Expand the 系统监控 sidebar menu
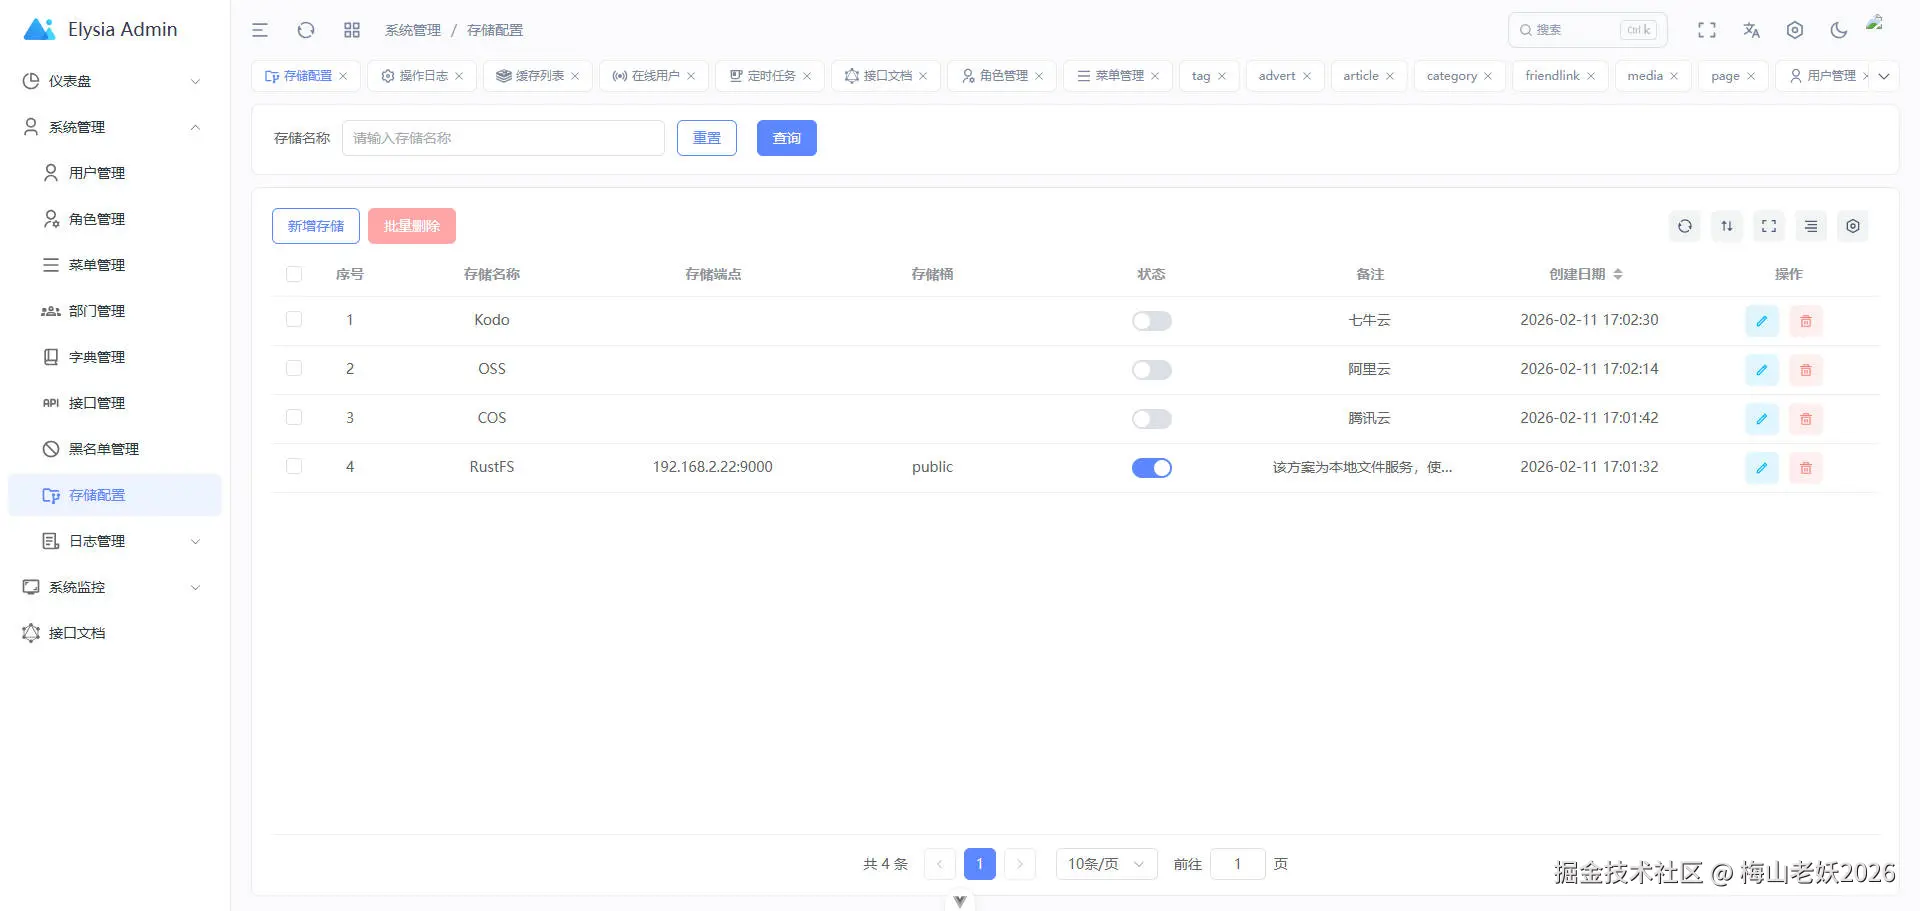This screenshot has height=911, width=1920. click(x=115, y=587)
